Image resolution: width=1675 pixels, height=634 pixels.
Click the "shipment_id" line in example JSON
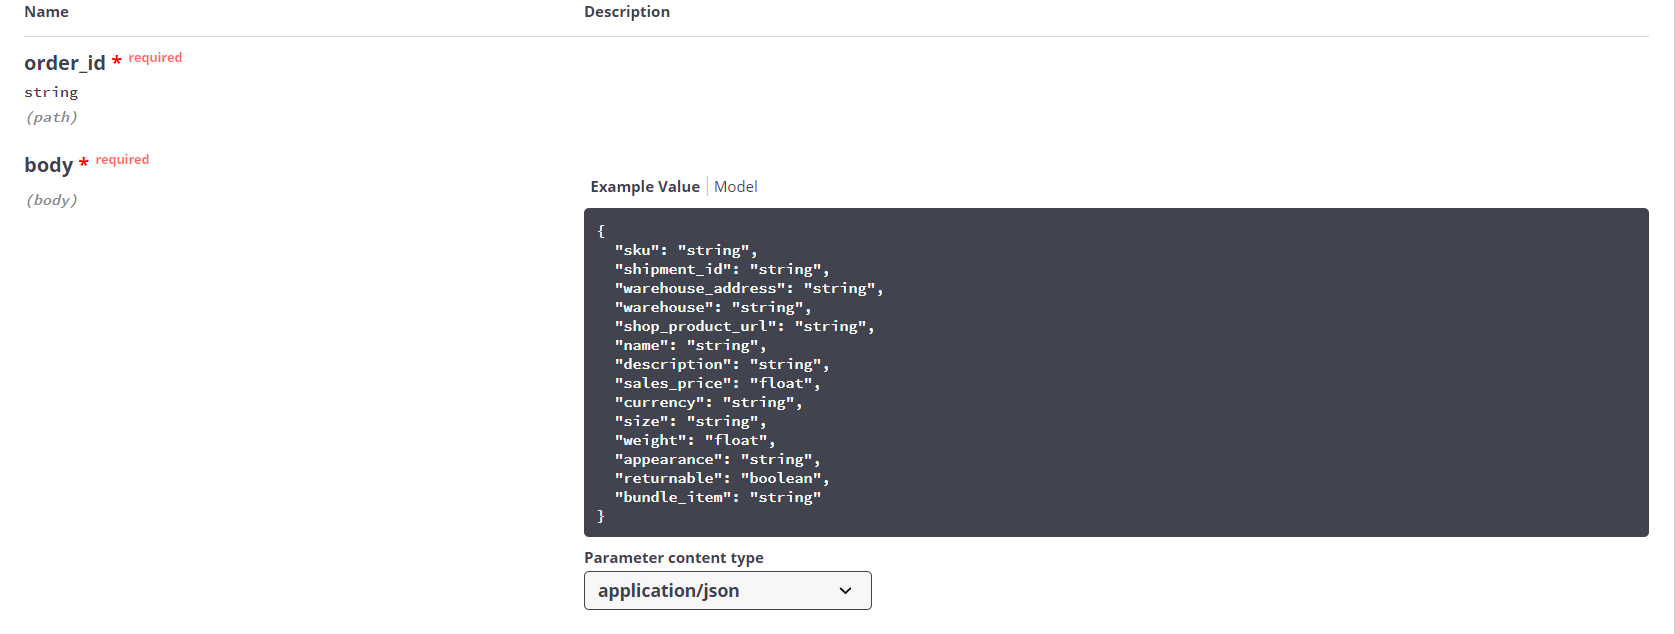click(x=722, y=269)
